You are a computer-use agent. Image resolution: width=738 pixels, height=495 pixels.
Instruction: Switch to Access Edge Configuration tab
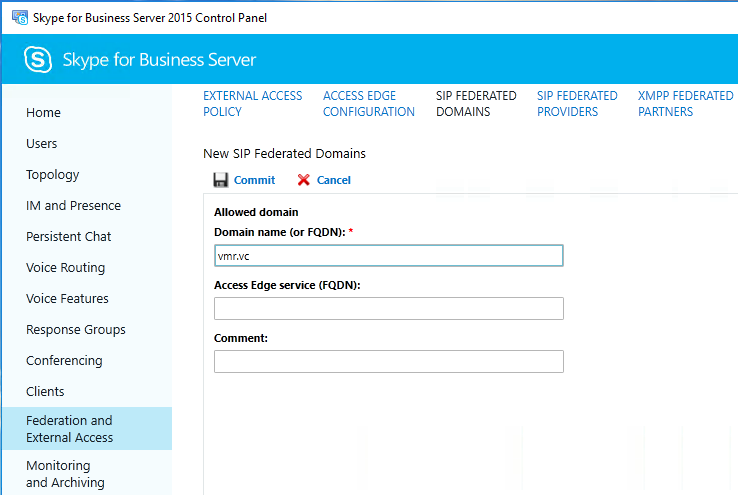[x=368, y=104]
